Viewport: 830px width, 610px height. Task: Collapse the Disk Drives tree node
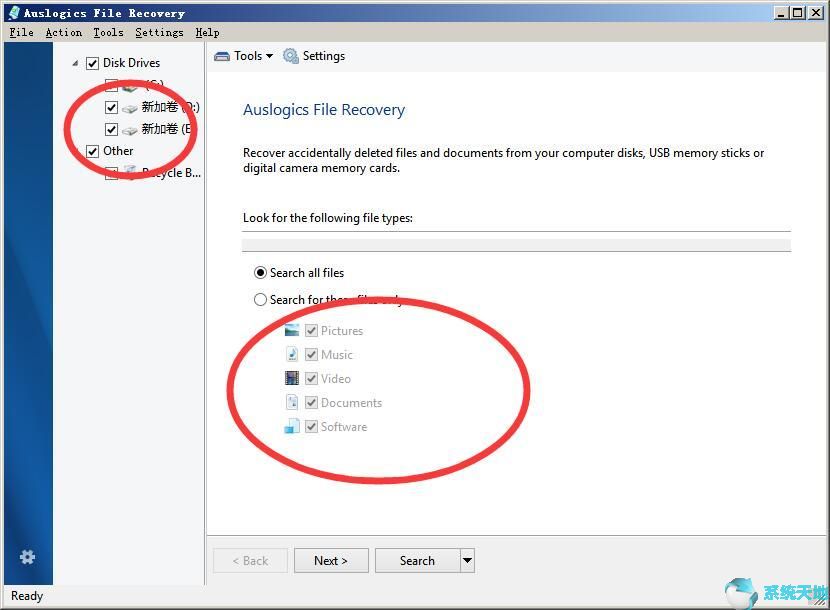tap(74, 62)
